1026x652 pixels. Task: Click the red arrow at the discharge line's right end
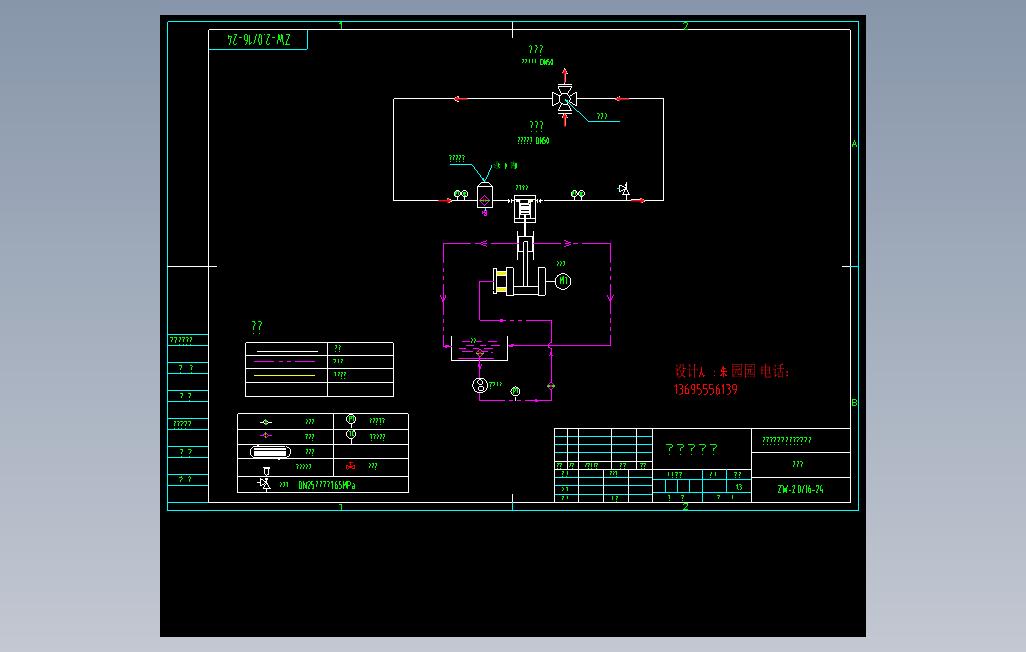639,200
